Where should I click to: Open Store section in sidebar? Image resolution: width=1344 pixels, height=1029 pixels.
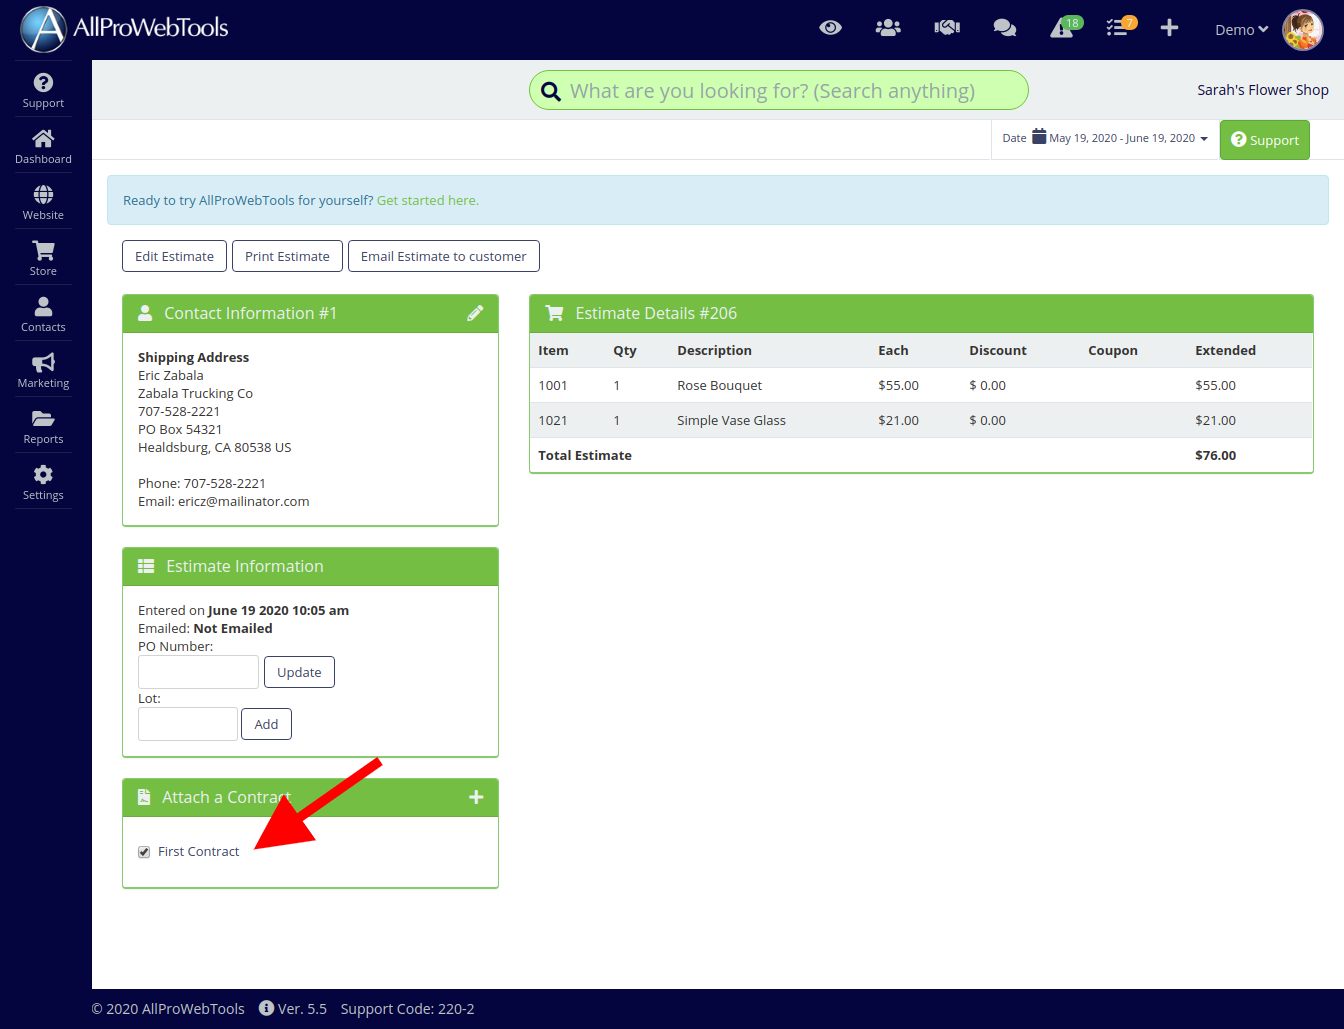(43, 258)
